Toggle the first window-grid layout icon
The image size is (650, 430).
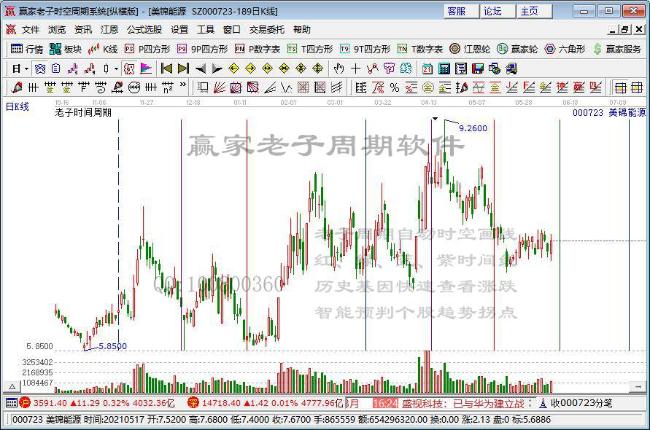(621, 87)
